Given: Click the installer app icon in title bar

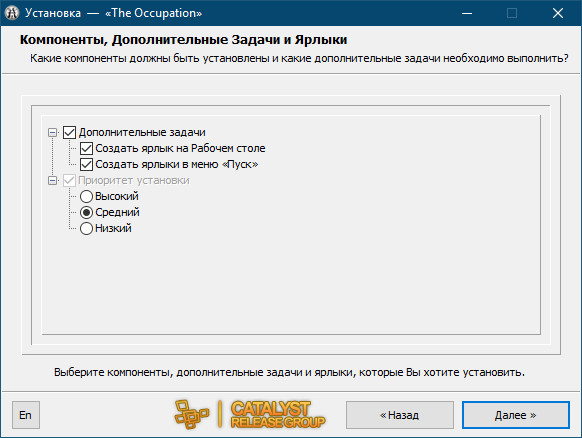Looking at the screenshot, I should 12,13.
